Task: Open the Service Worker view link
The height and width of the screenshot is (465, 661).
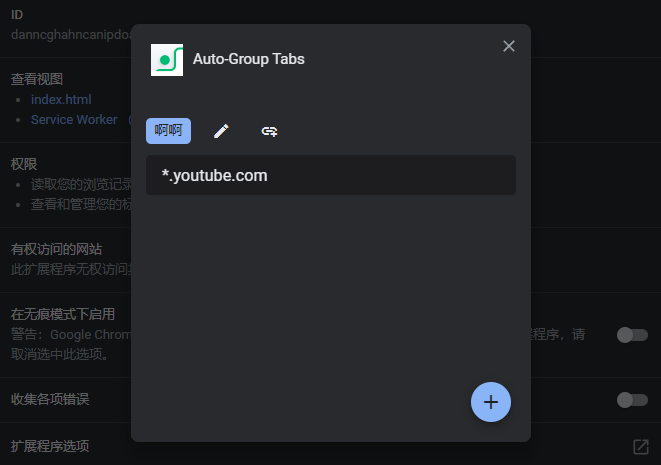Action: point(74,120)
